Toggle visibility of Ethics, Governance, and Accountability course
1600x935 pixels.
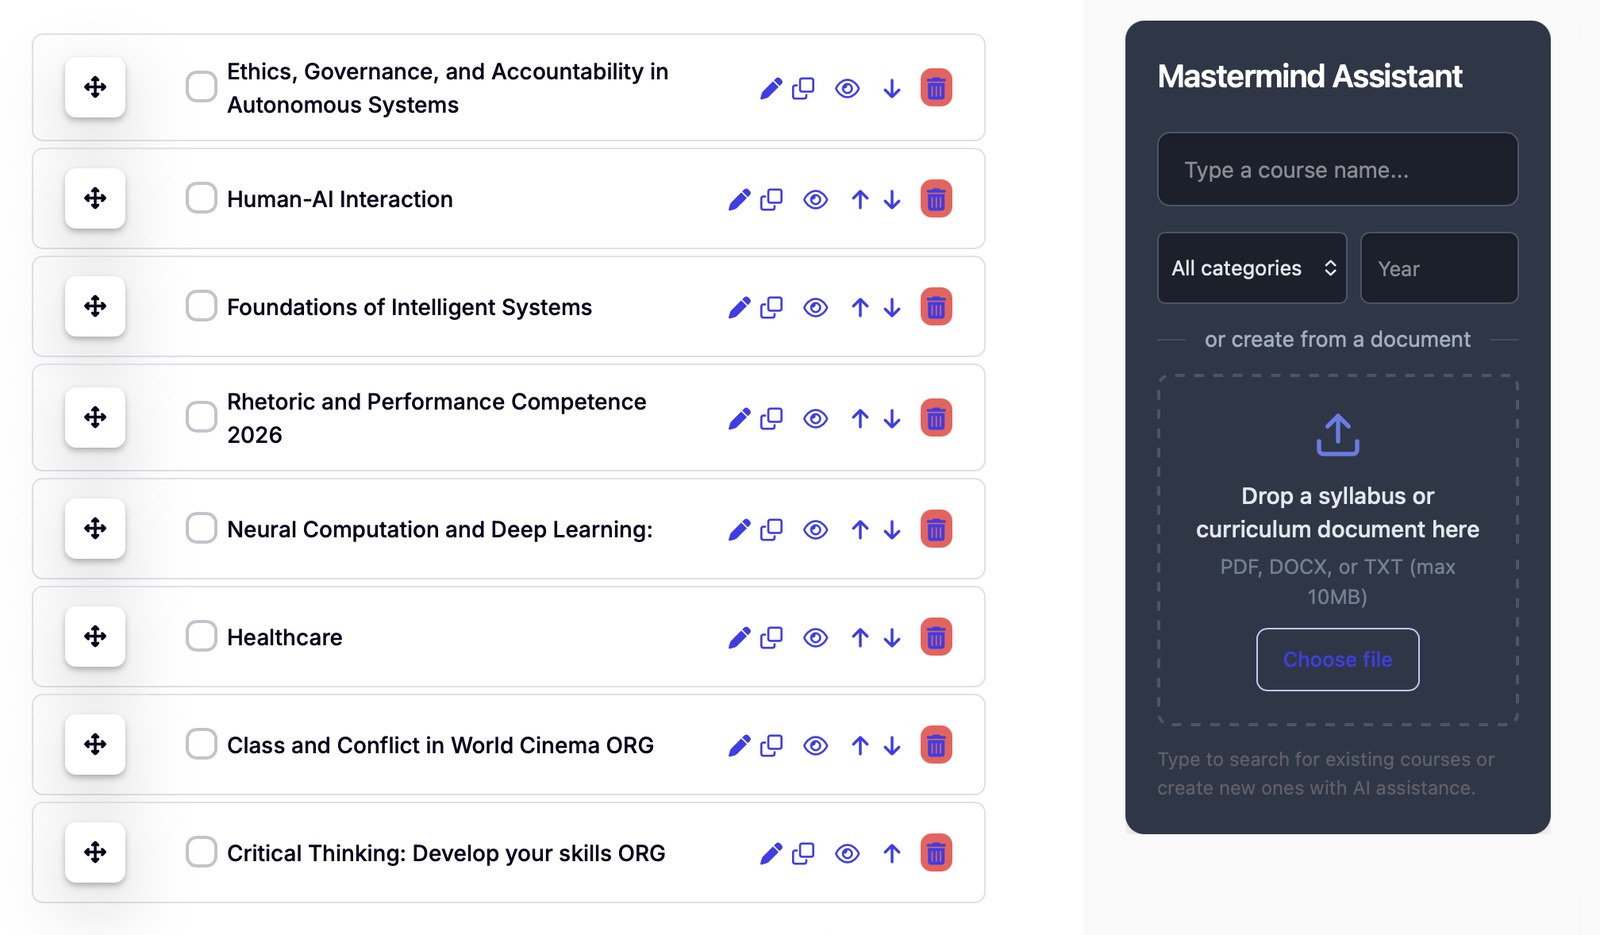(x=847, y=89)
